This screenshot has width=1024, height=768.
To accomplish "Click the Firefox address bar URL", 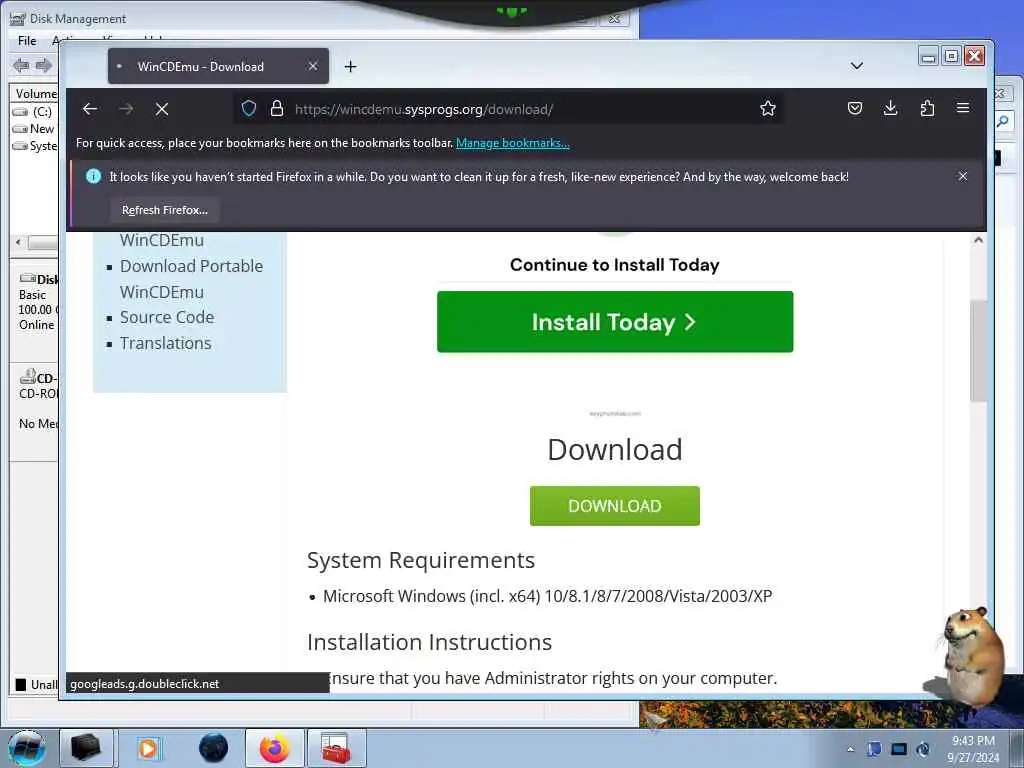I will 424,109.
